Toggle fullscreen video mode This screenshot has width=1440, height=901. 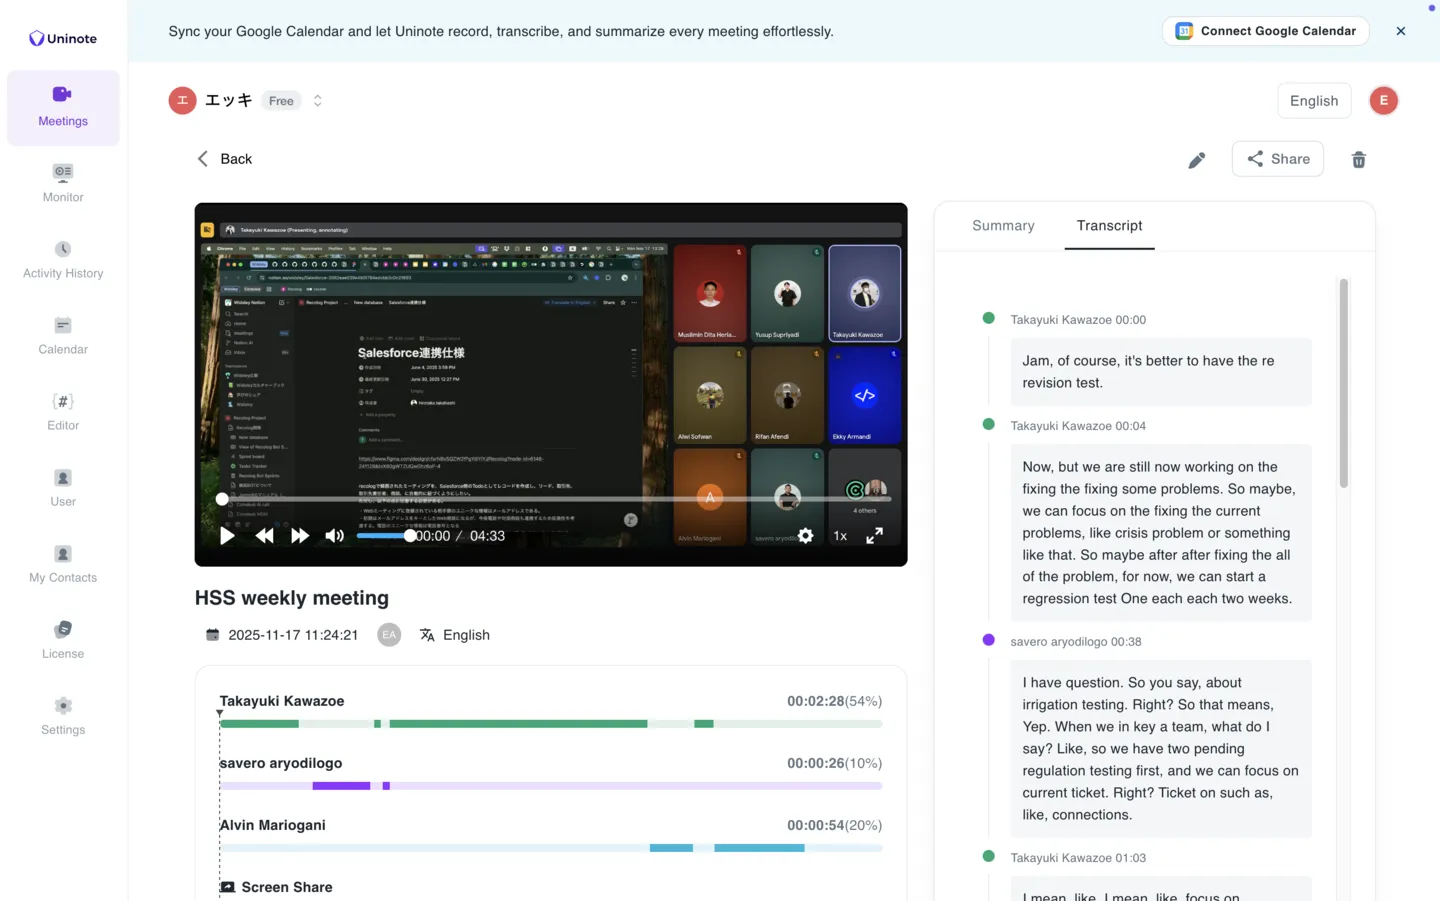pos(874,536)
